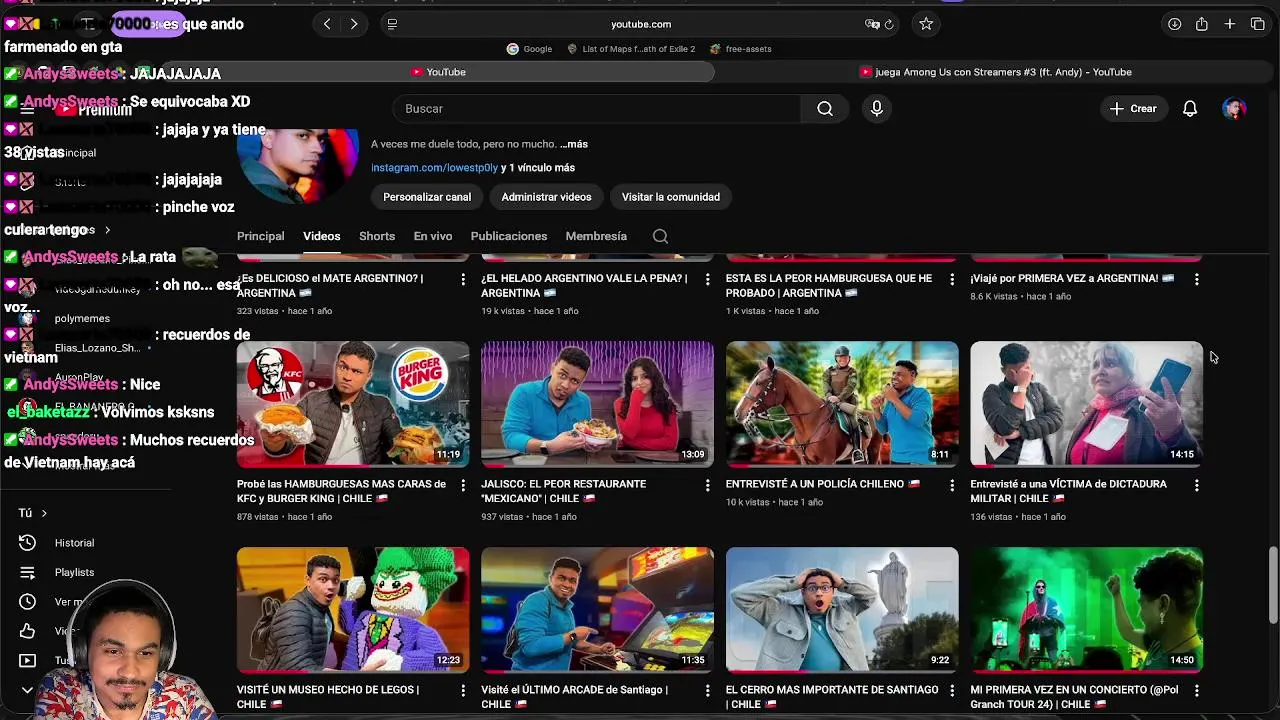Open a new tab with the plus icon
Viewport: 1280px width, 720px height.
[x=1230, y=24]
